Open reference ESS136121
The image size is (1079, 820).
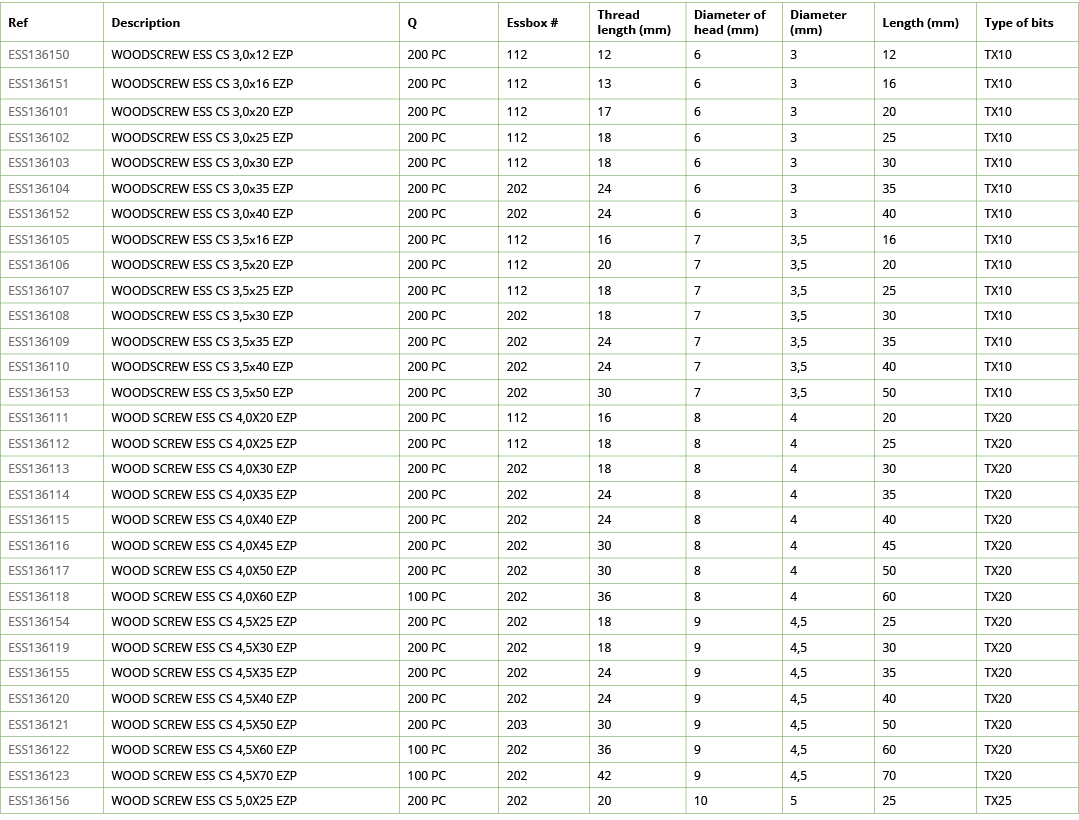(40, 724)
